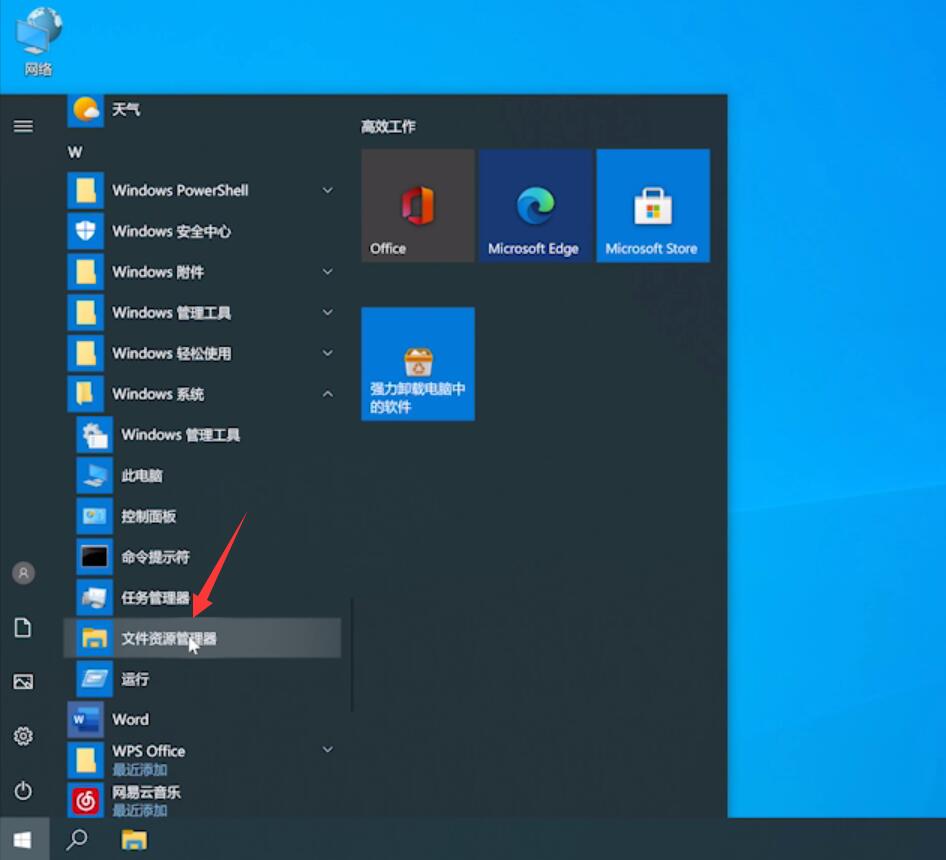
Task: Select the 任务管理器 text label
Action: point(156,598)
